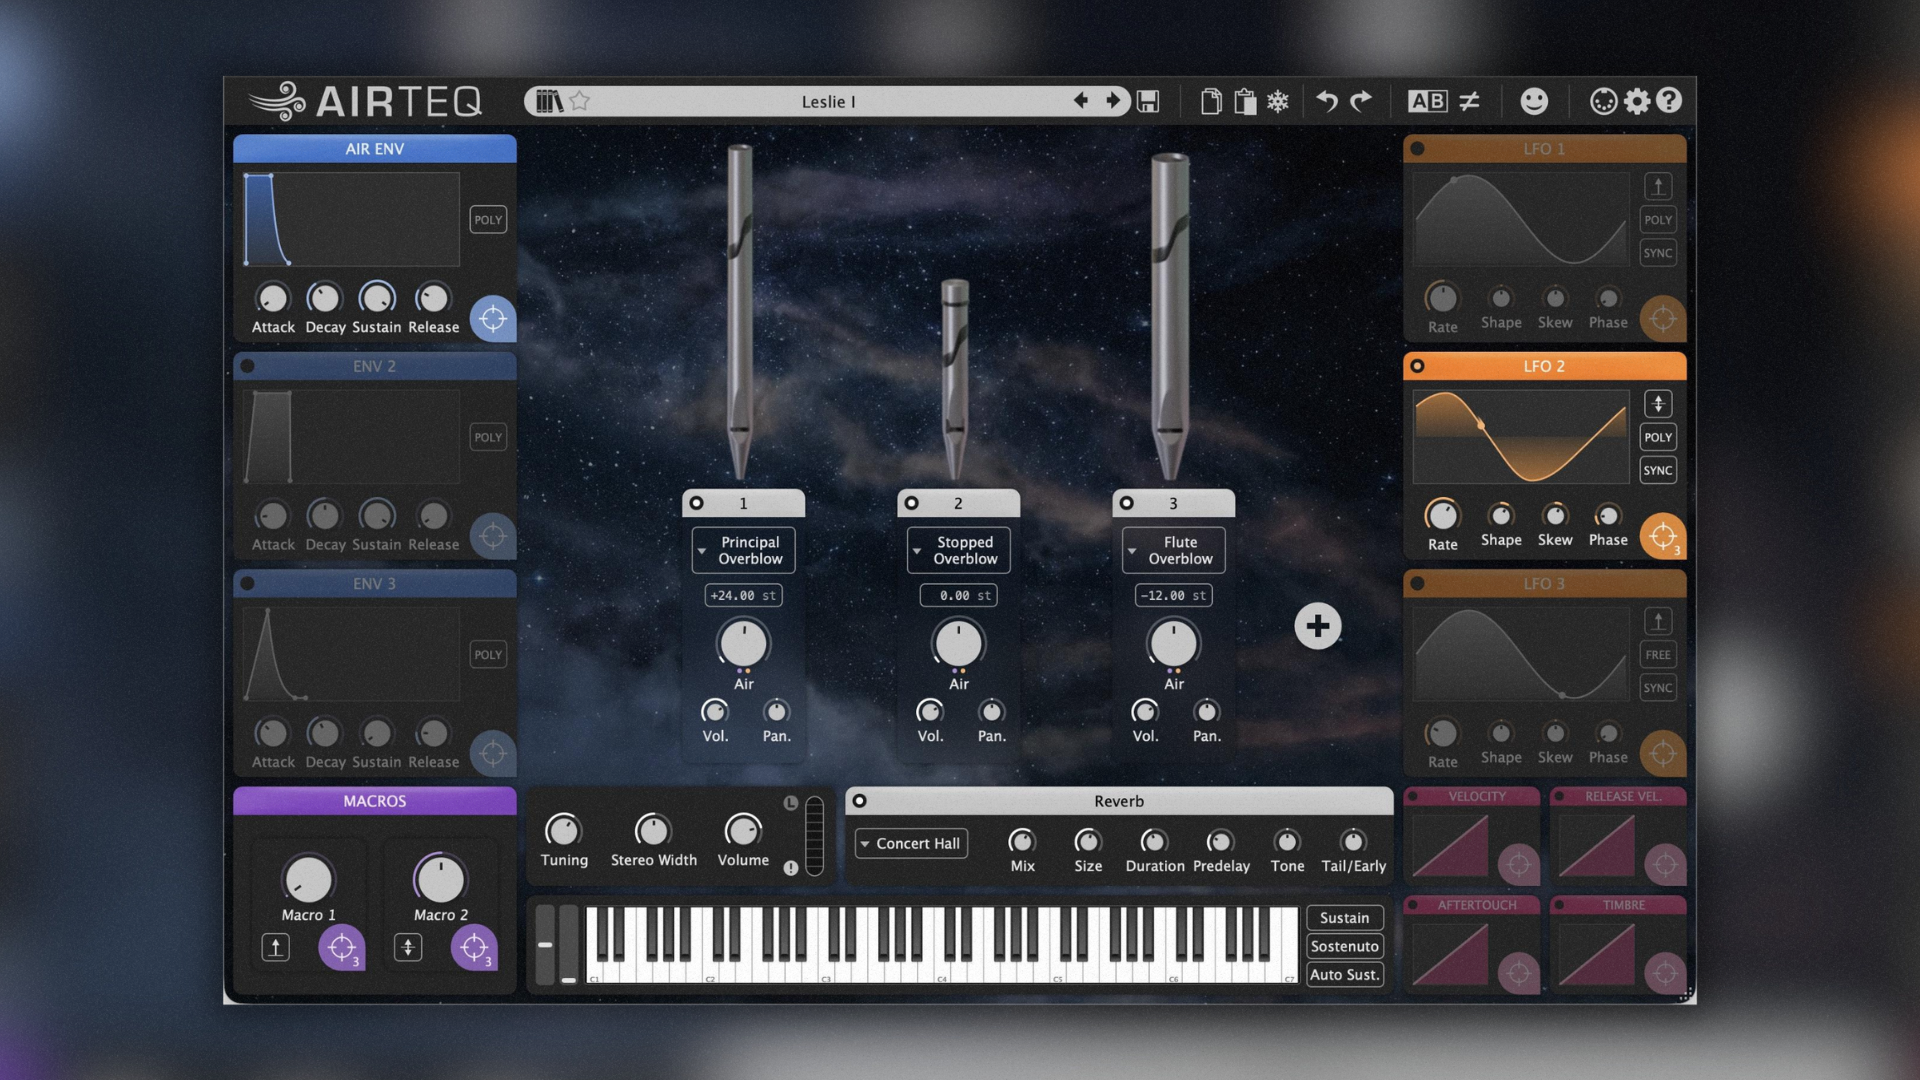Toggle pipe 1 power button
Image resolution: width=1920 pixels, height=1080 pixels.
(697, 503)
